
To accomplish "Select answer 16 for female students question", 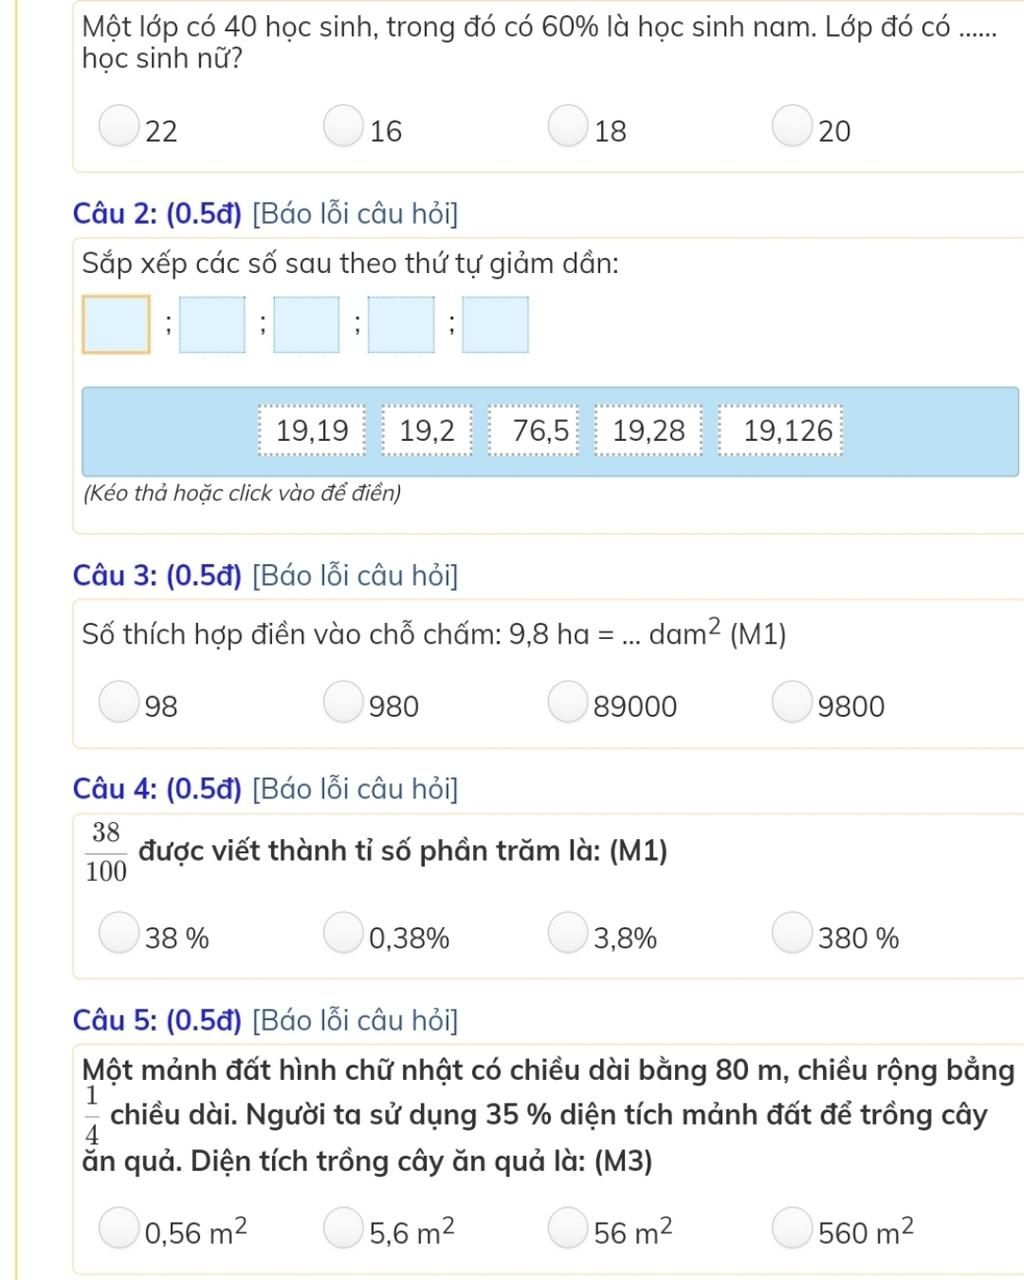I will point(343,126).
